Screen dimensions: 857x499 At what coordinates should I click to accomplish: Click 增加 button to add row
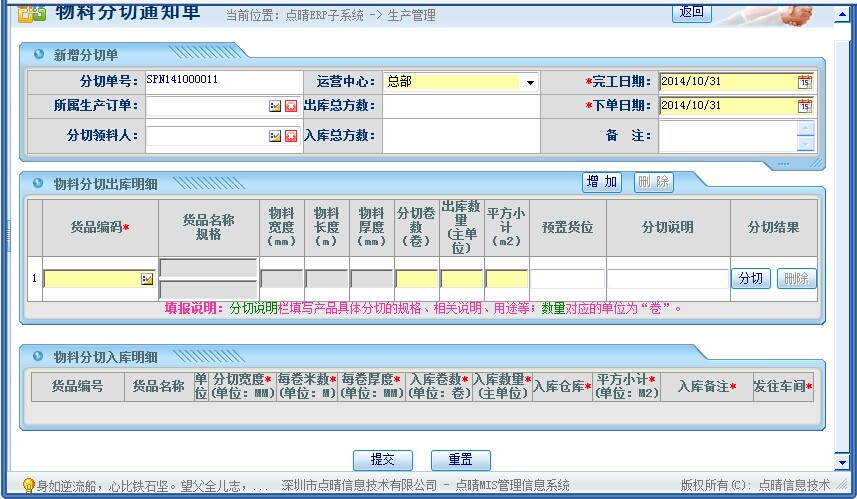(x=602, y=182)
